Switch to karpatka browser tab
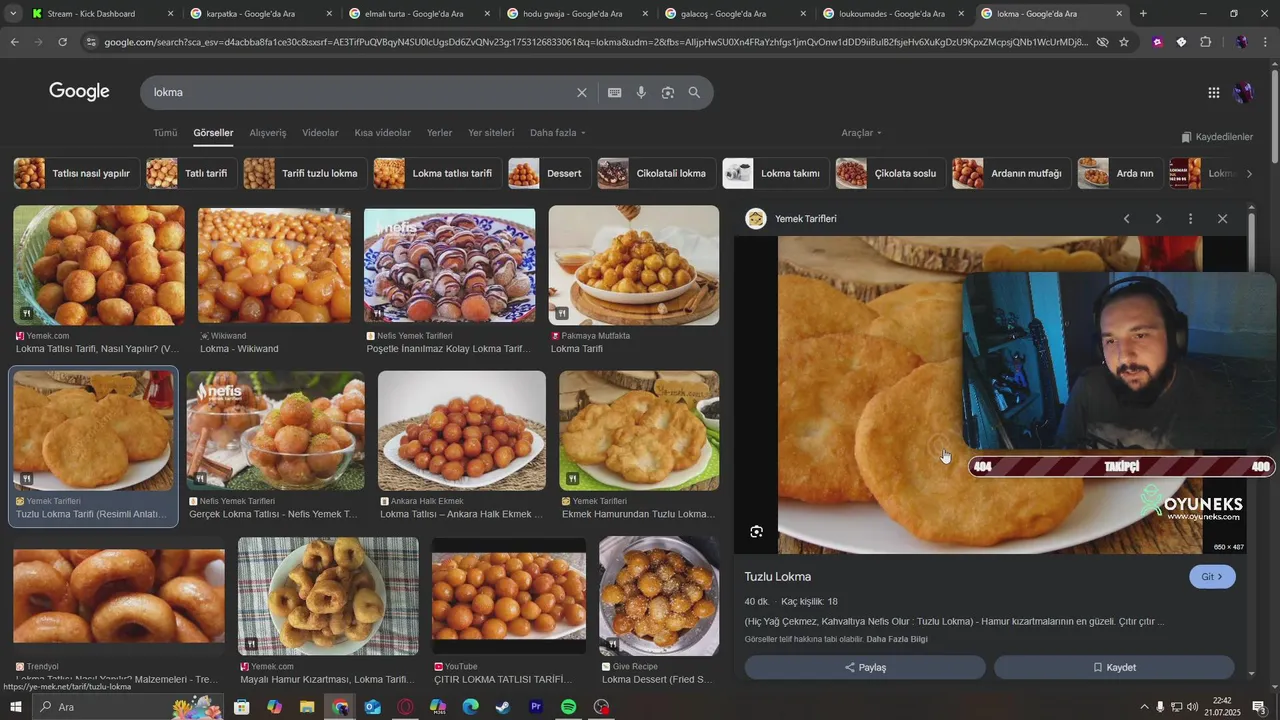Screen dimensions: 1280x720 260,14
